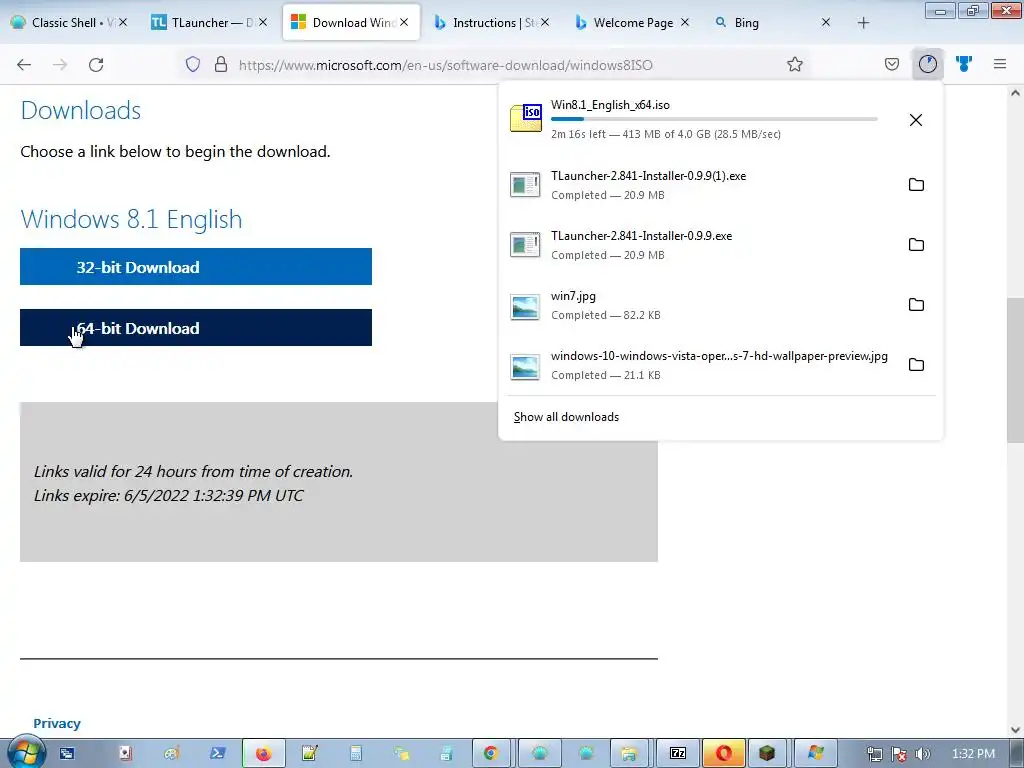Screen dimensions: 1024x768
Task: Open Firefox from the taskbar
Action: coord(263,754)
